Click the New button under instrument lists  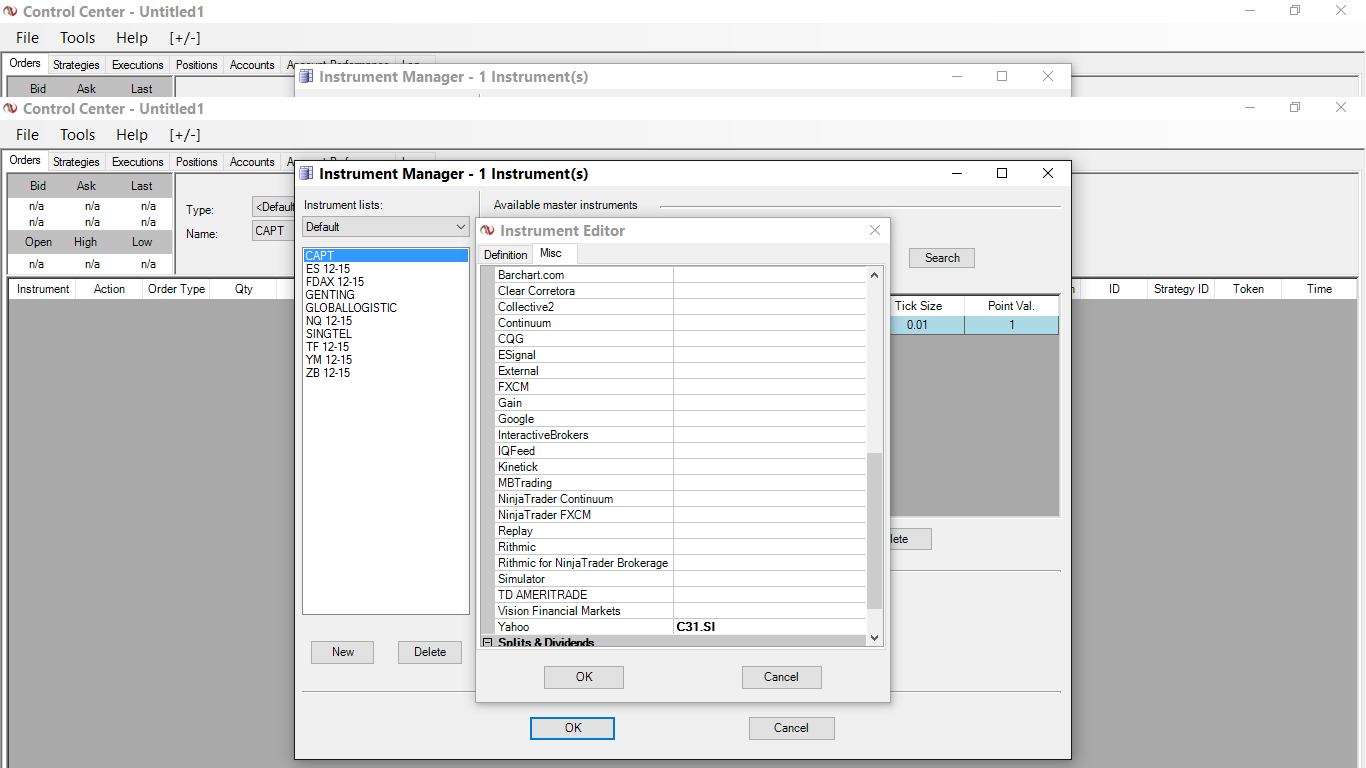pyautogui.click(x=343, y=652)
